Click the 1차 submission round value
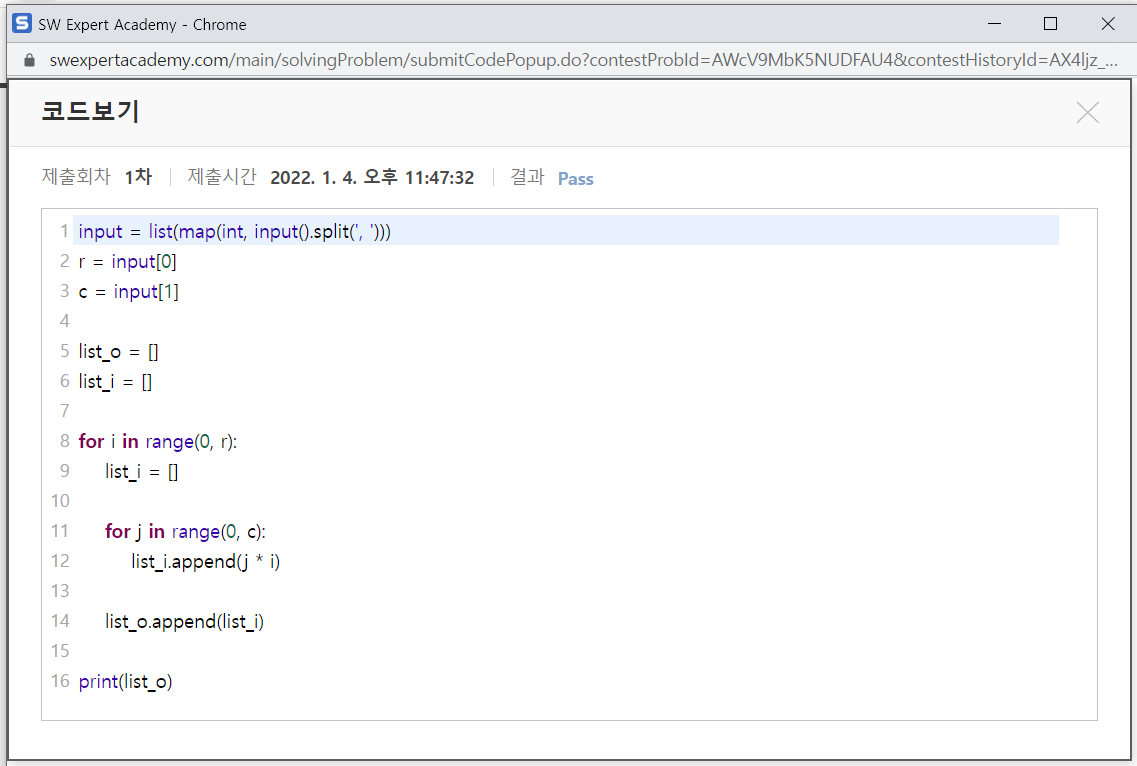 point(138,177)
